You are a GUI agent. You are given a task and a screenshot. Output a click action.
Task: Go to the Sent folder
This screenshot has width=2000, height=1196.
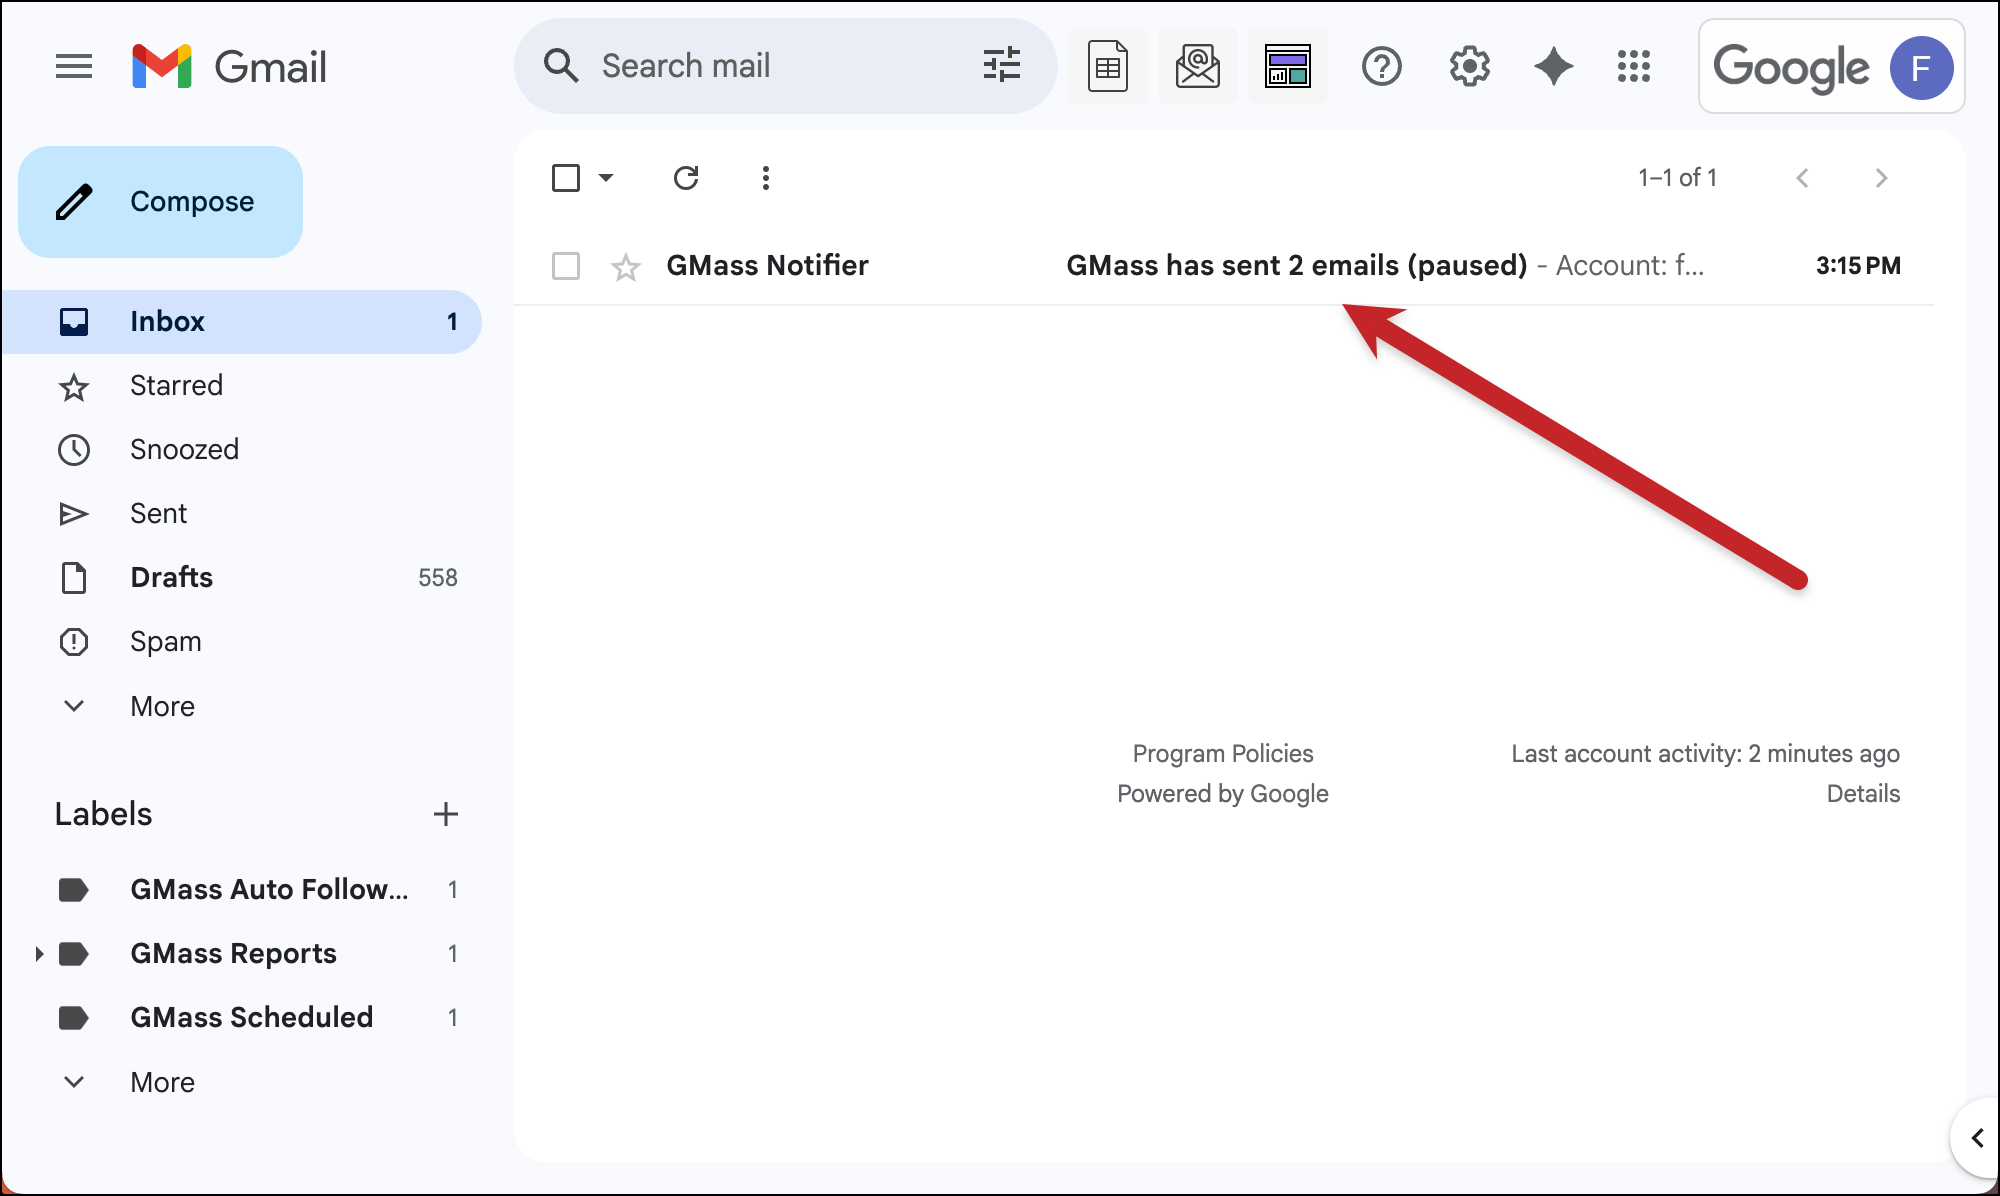coord(158,514)
